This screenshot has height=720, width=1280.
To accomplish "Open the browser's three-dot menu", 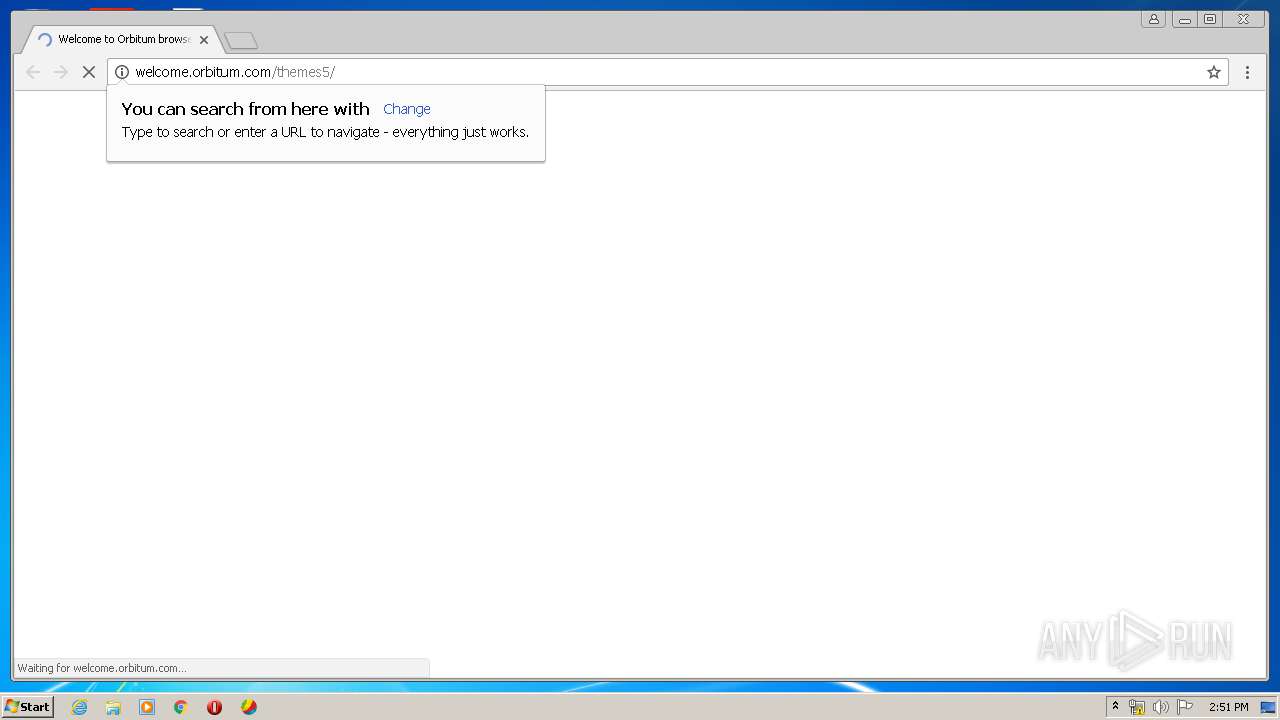I will (x=1247, y=72).
